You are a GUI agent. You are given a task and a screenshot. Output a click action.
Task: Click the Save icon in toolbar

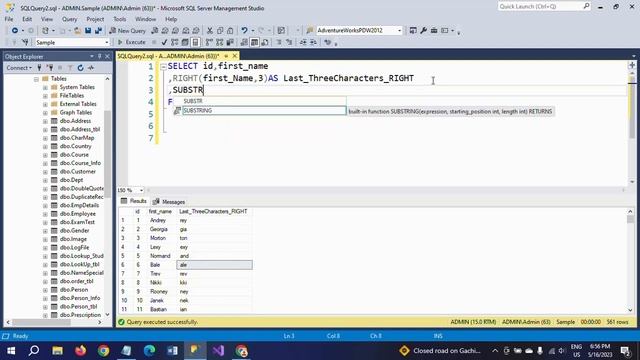pyautogui.click(x=88, y=31)
